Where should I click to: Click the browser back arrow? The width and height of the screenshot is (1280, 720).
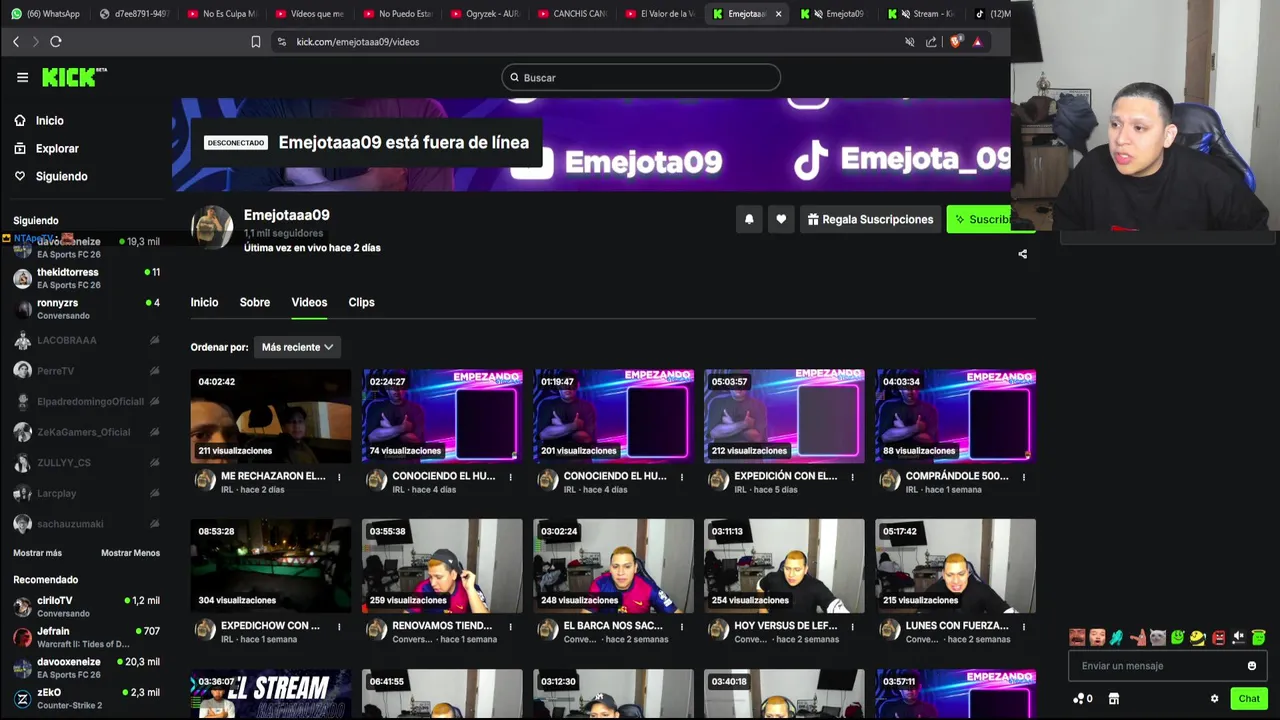[16, 41]
